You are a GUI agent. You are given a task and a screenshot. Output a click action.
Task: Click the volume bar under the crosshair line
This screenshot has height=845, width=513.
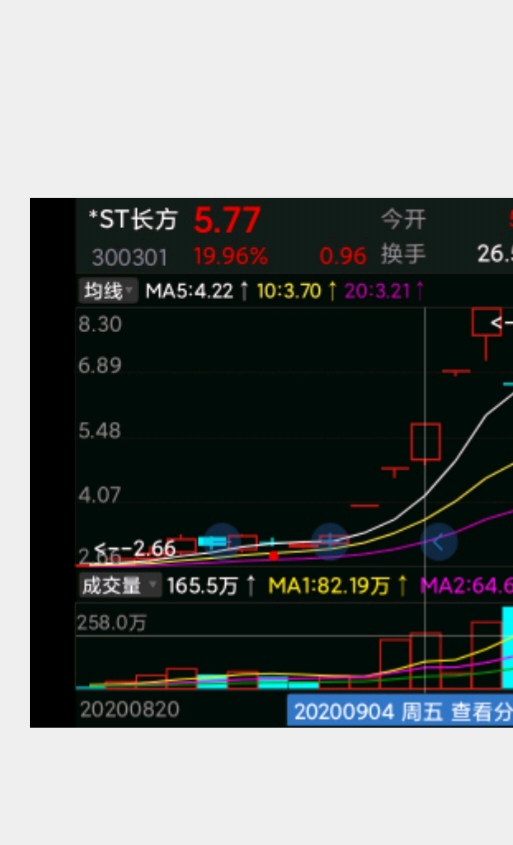click(x=426, y=661)
